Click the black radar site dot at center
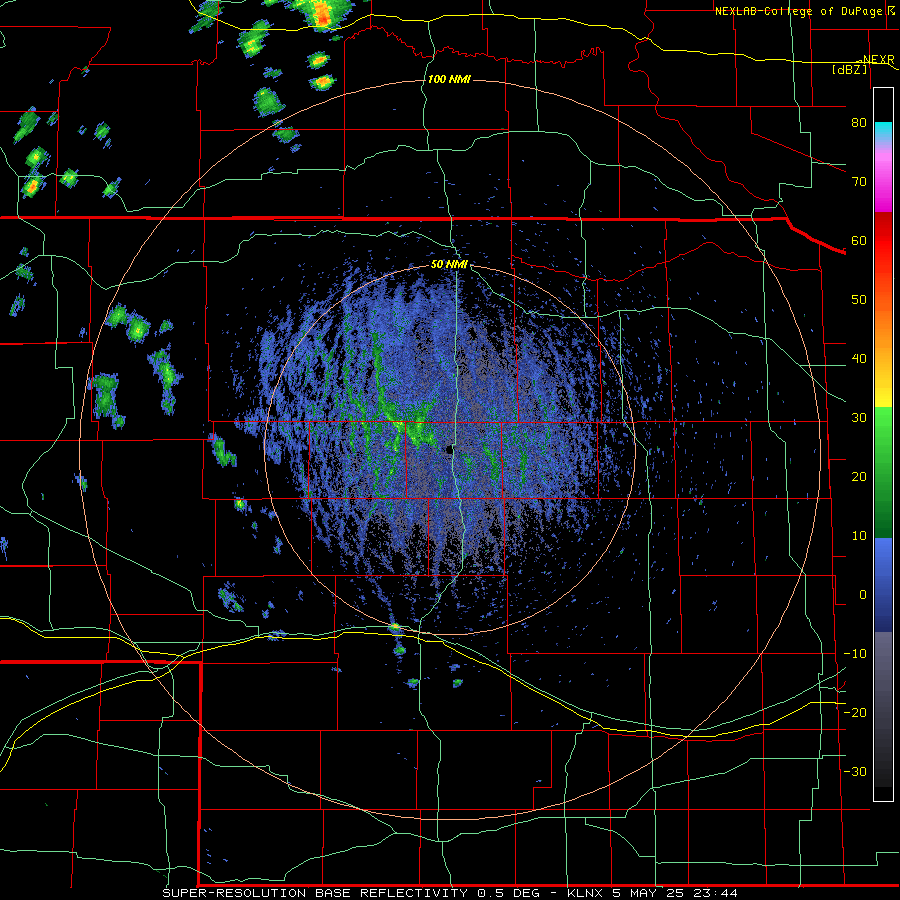Viewport: 900px width, 900px height. [x=449, y=451]
